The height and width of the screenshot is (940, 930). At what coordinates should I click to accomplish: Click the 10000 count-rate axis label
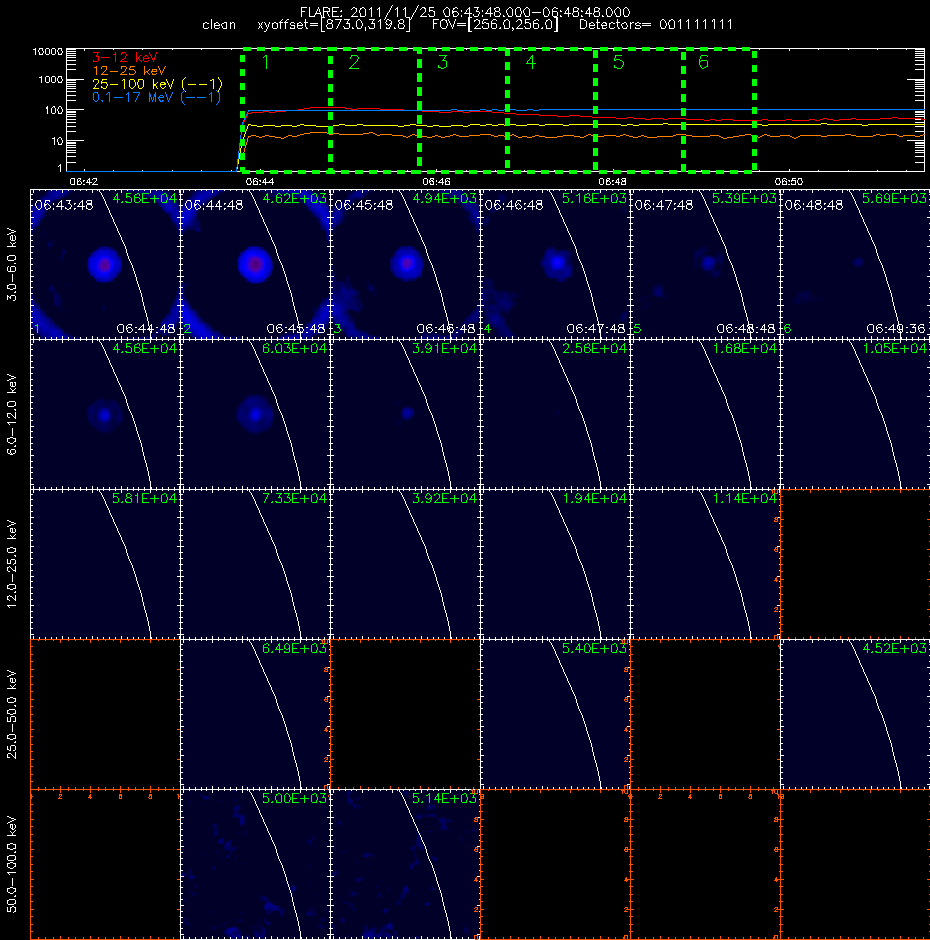(x=48, y=52)
